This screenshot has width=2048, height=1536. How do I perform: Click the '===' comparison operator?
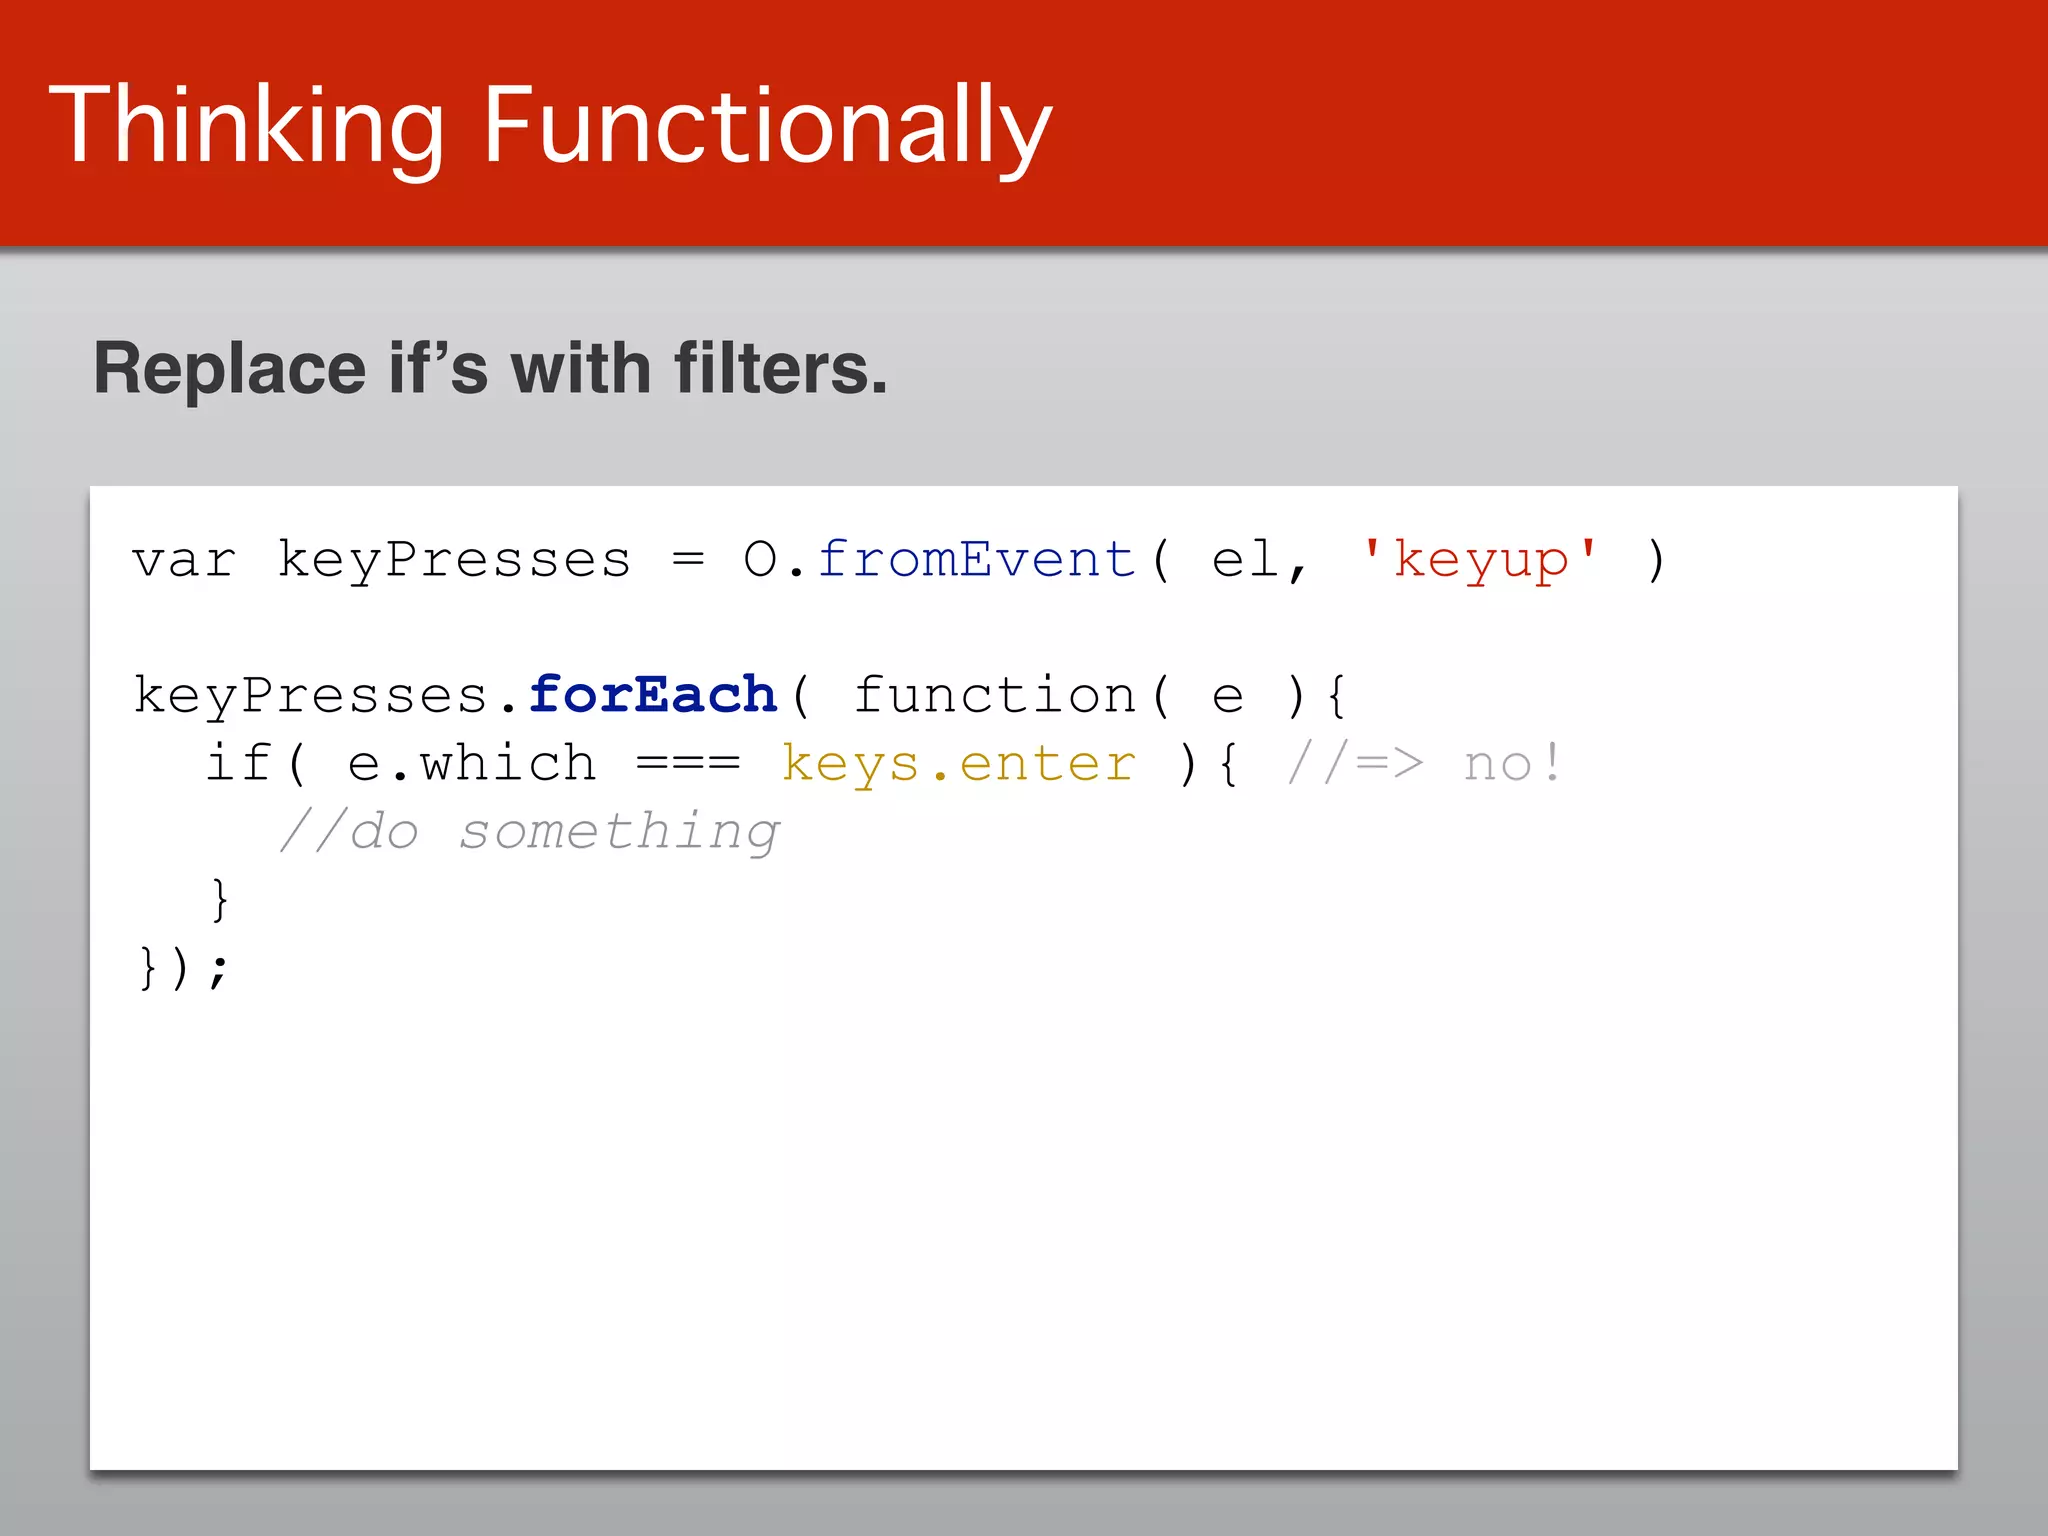(x=688, y=764)
